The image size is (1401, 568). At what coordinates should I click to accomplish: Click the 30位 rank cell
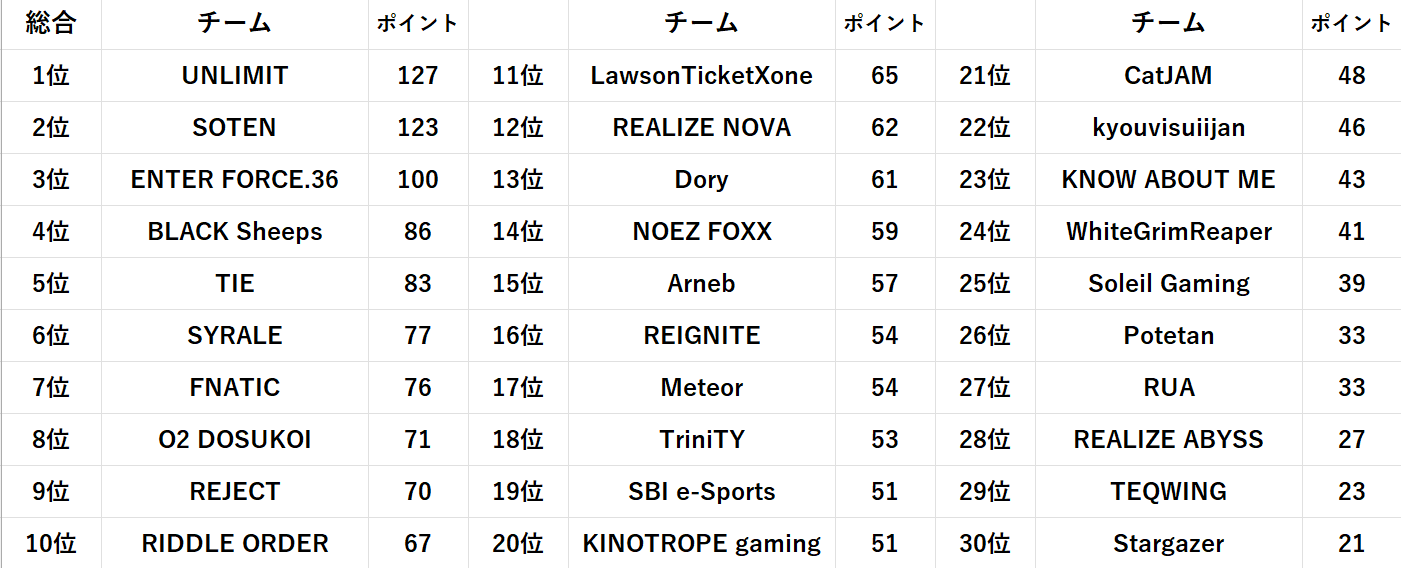pyautogui.click(x=985, y=544)
